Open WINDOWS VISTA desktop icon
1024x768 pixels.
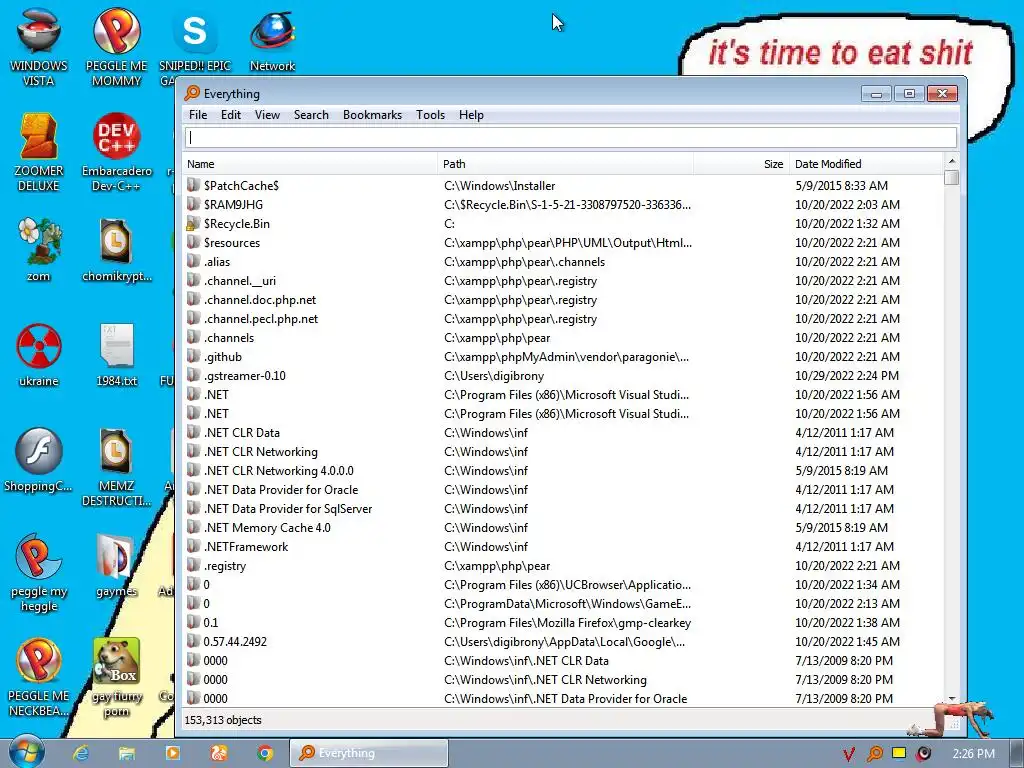click(x=39, y=46)
